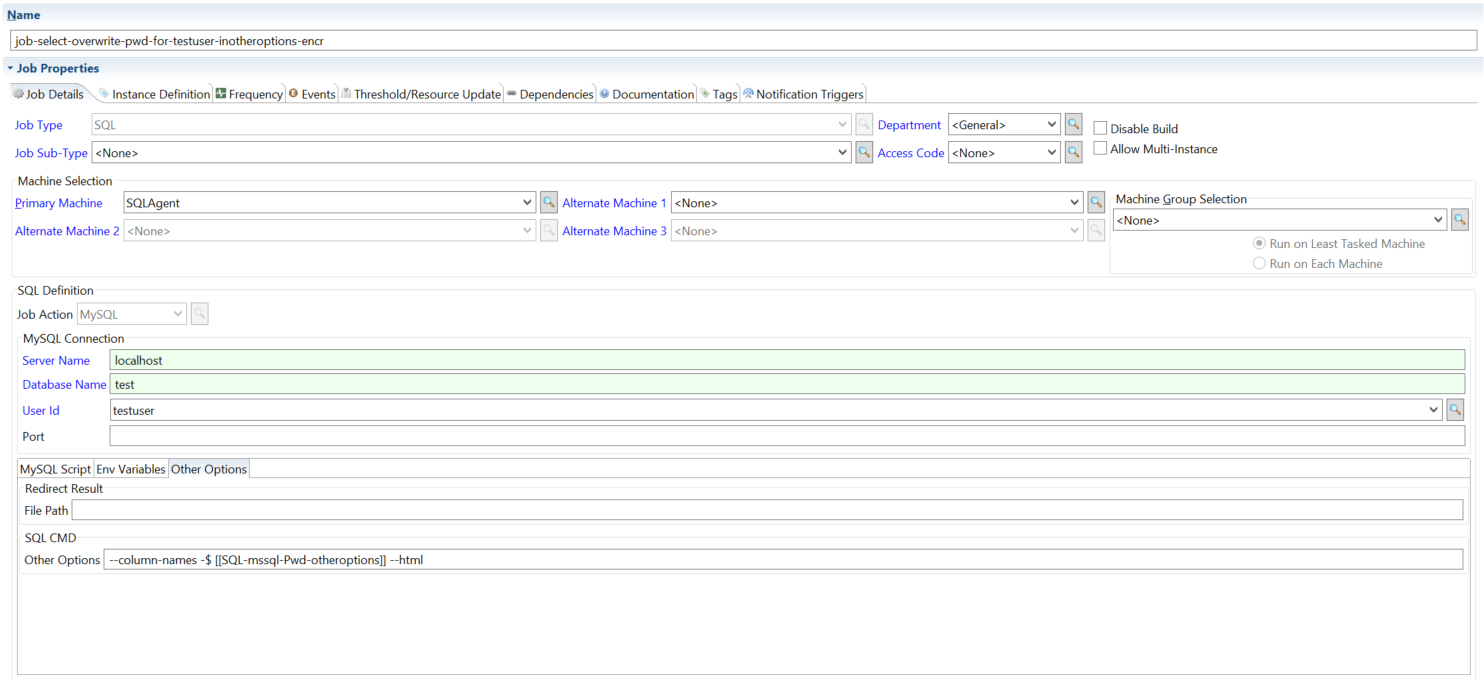The height and width of the screenshot is (680, 1484).
Task: Open the Events tab
Action: (x=312, y=94)
